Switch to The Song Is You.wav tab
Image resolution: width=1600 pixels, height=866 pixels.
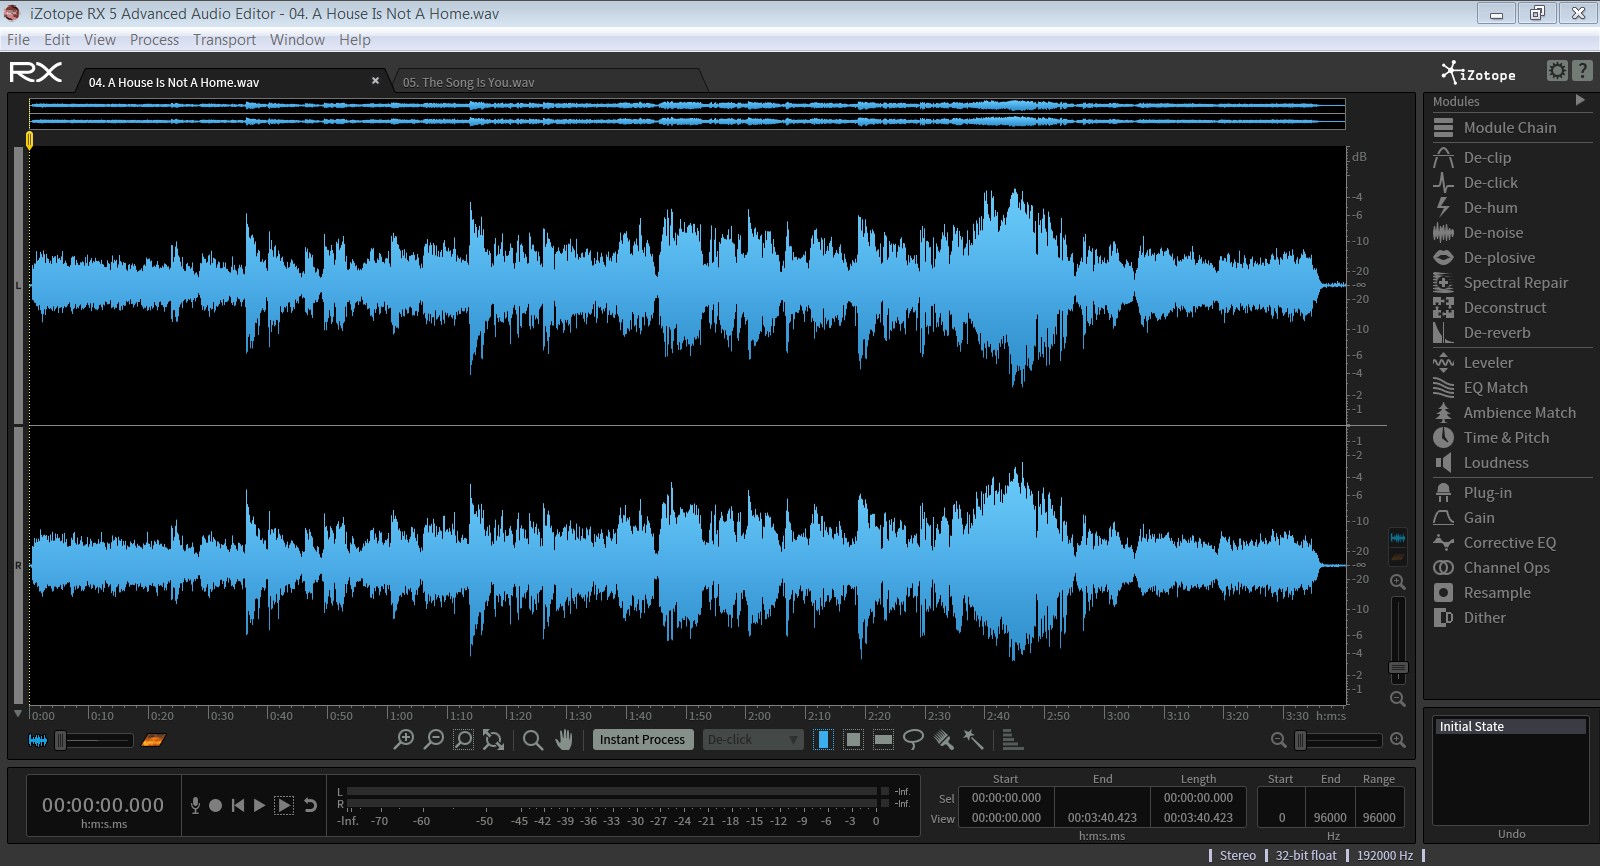[548, 82]
